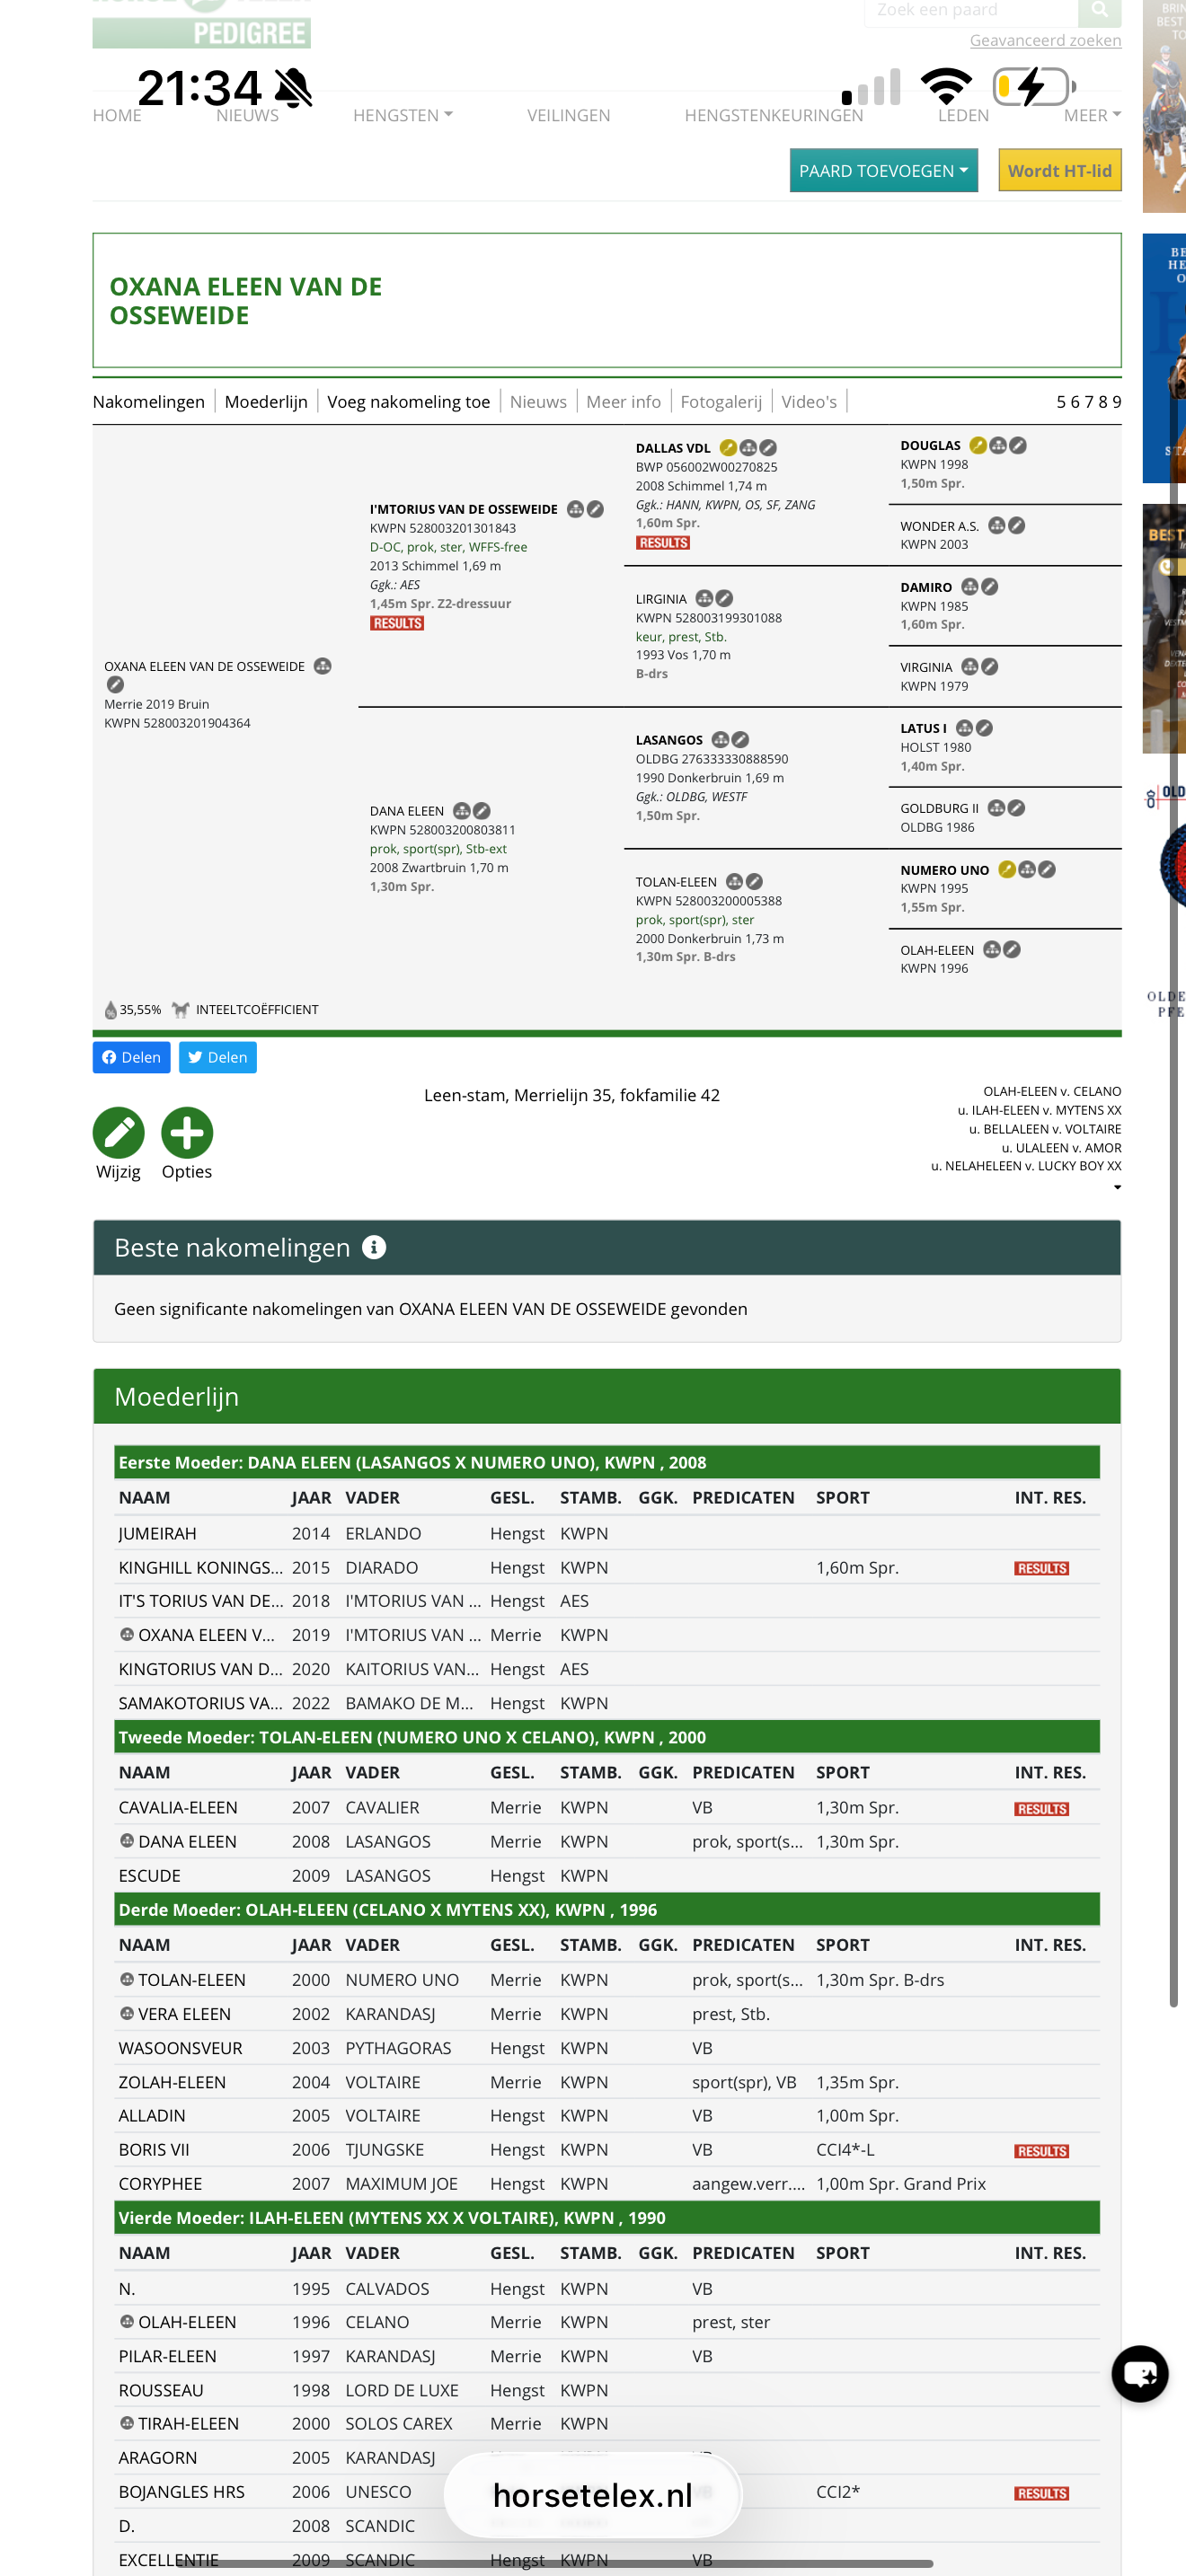
Task: Click the small pedigree icon before VERA ELEEN row
Action: click(x=127, y=2013)
